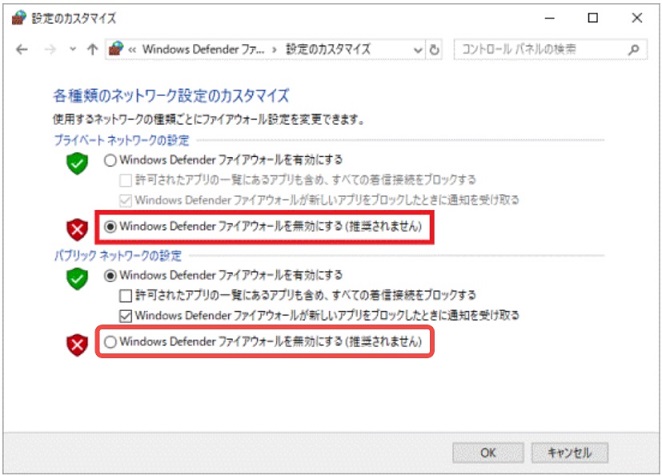Click green shield in public network section
The height and width of the screenshot is (476, 662).
tap(77, 279)
